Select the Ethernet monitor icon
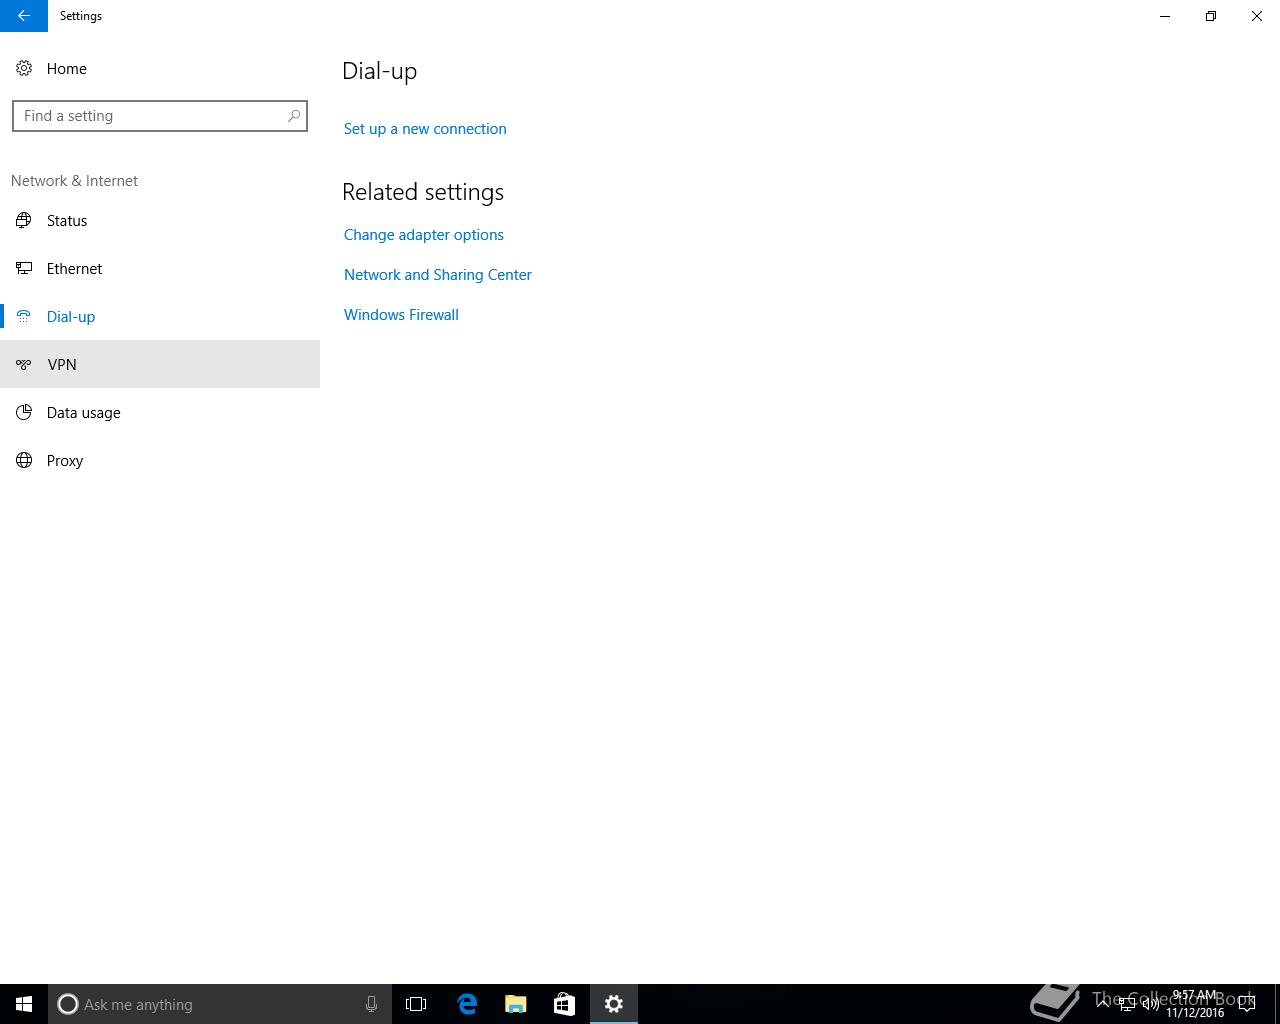This screenshot has height=1024, width=1280. point(24,269)
